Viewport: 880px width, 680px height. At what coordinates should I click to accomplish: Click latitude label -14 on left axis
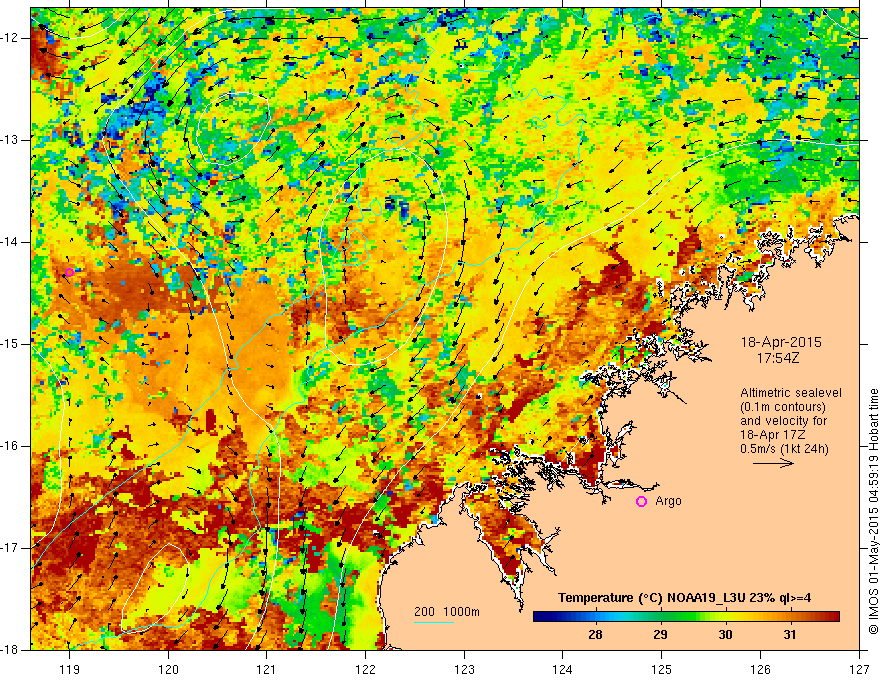click(11, 242)
